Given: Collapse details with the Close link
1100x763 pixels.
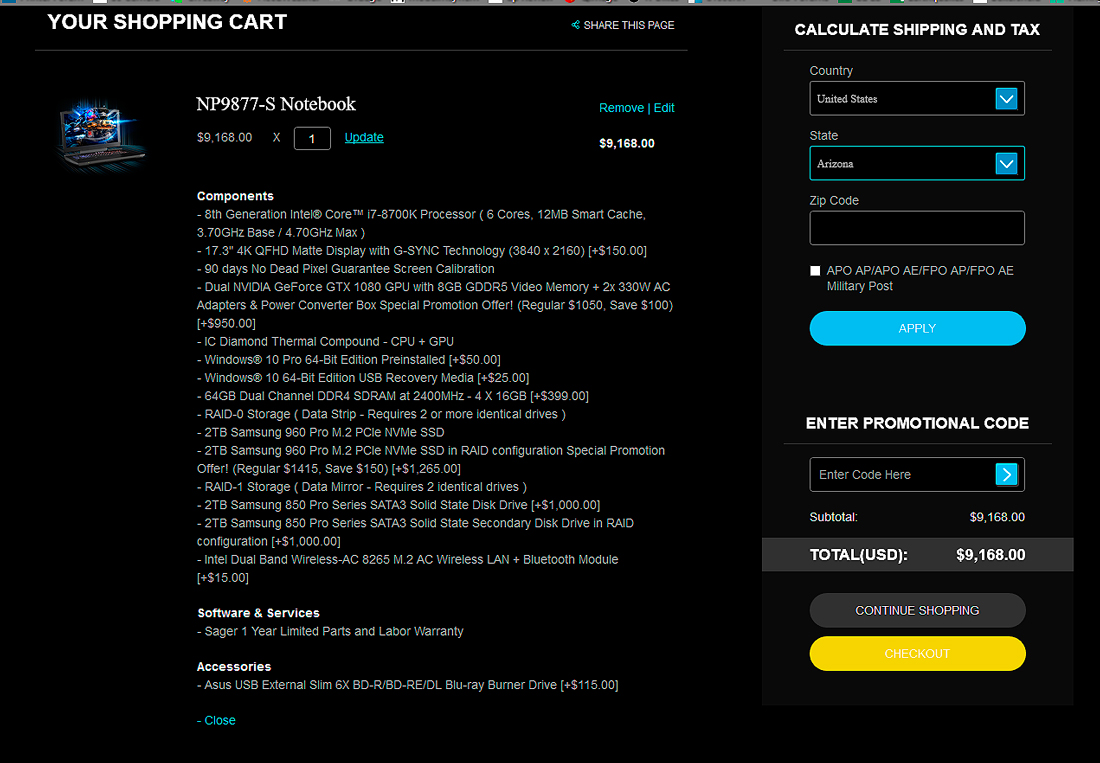Looking at the screenshot, I should pyautogui.click(x=216, y=720).
